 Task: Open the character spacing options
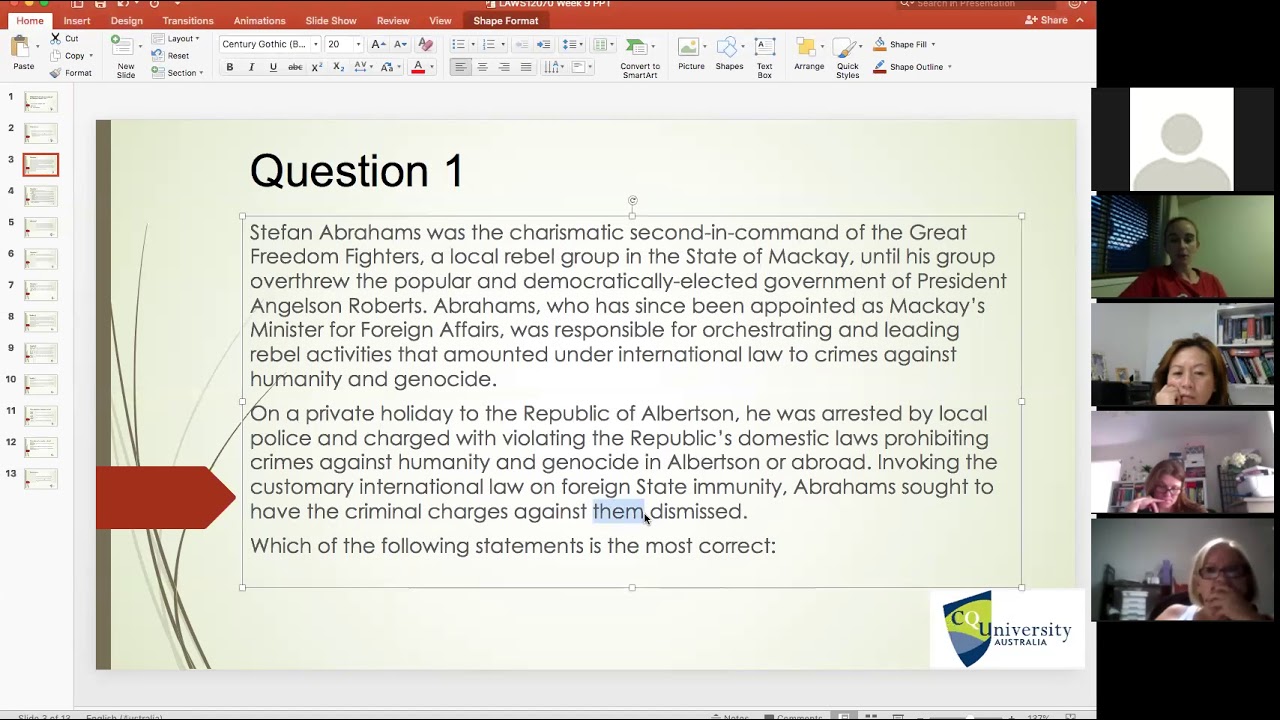pos(362,67)
